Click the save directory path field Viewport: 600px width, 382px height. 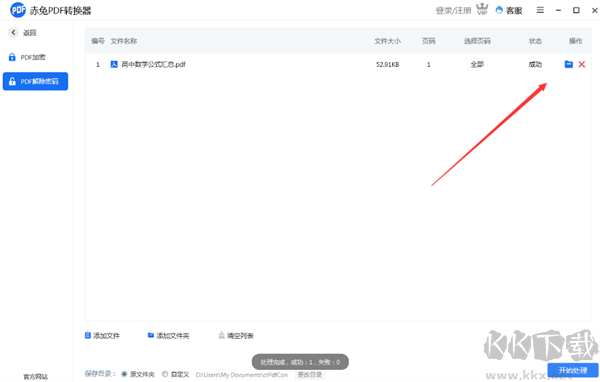point(242,375)
